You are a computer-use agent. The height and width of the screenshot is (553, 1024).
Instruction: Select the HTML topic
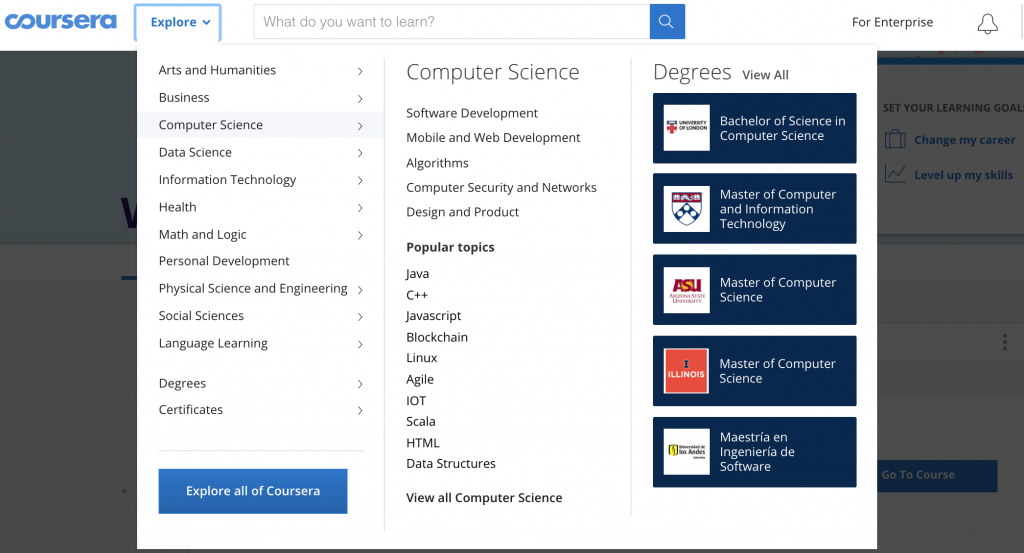tap(423, 443)
